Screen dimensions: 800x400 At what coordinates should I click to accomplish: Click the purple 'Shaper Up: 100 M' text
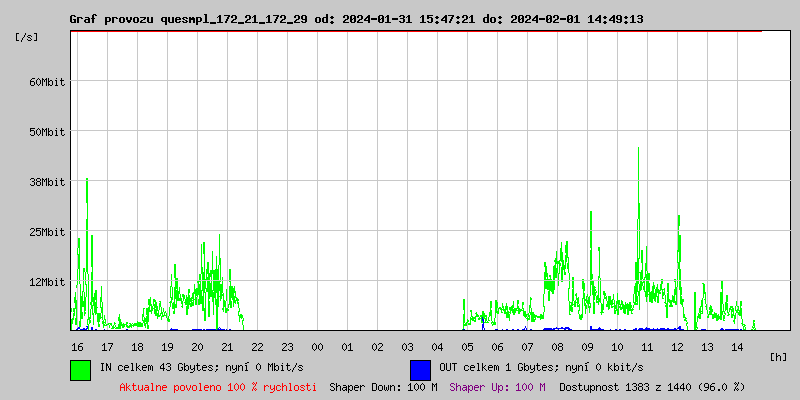coord(497,387)
